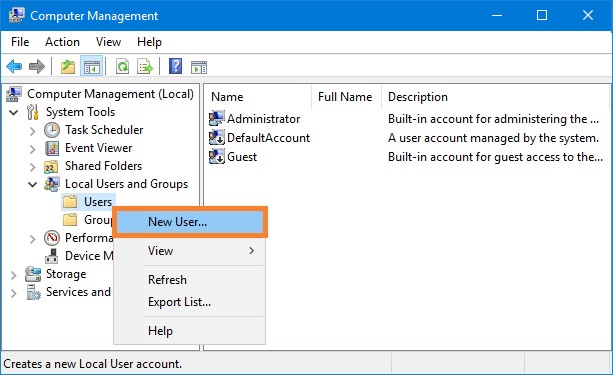Select Local Users and Groups label
This screenshot has width=613, height=375.
pos(126,184)
